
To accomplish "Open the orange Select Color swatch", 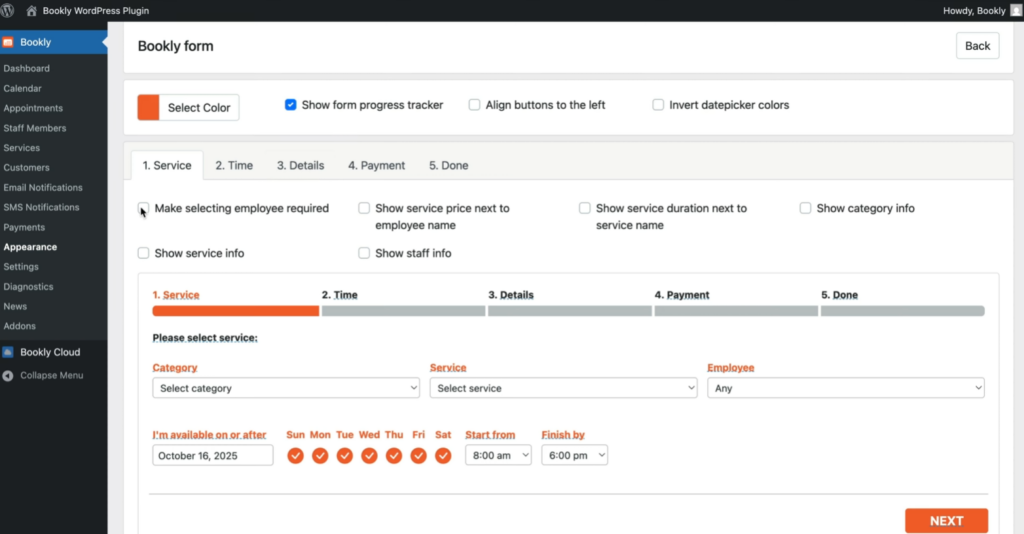I will coord(148,108).
